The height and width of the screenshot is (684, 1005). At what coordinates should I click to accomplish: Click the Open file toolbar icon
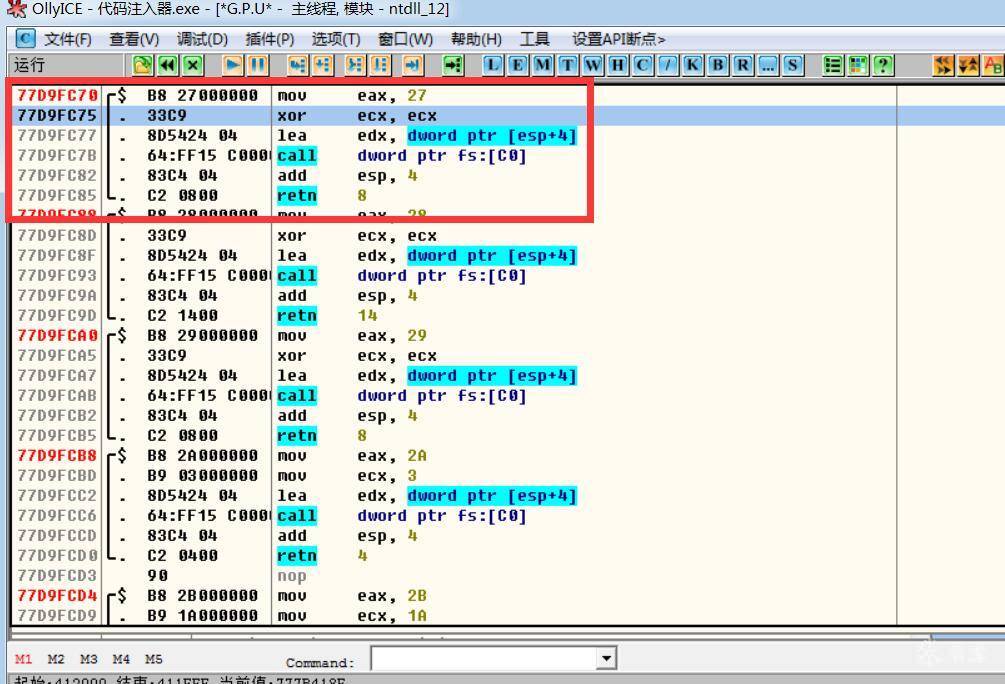(x=142, y=65)
